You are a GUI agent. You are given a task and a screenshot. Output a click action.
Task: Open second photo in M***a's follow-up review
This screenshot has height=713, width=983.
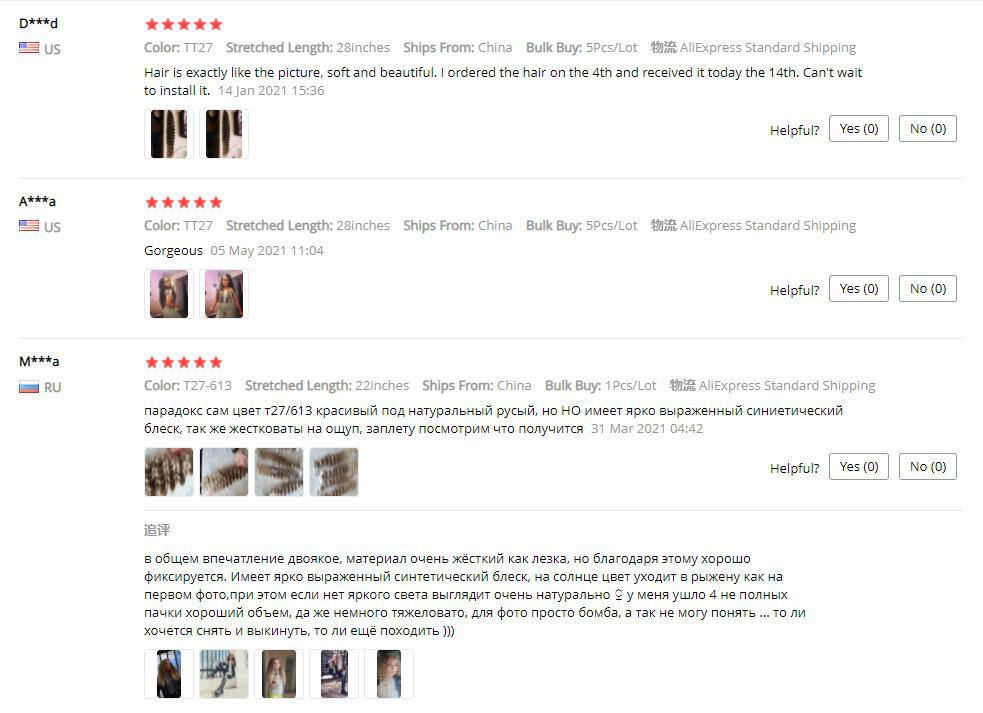pyautogui.click(x=224, y=674)
